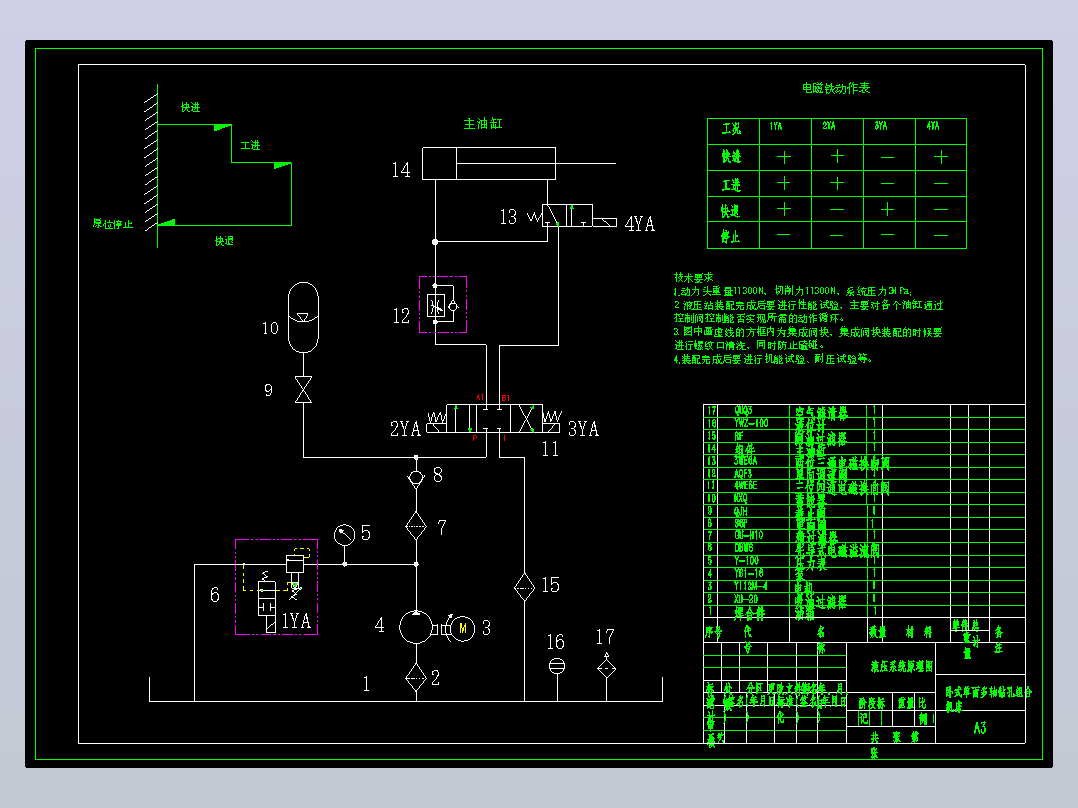The image size is (1078, 808).
Task: Click the 快退 label below the cycle diagram
Action: (x=224, y=241)
